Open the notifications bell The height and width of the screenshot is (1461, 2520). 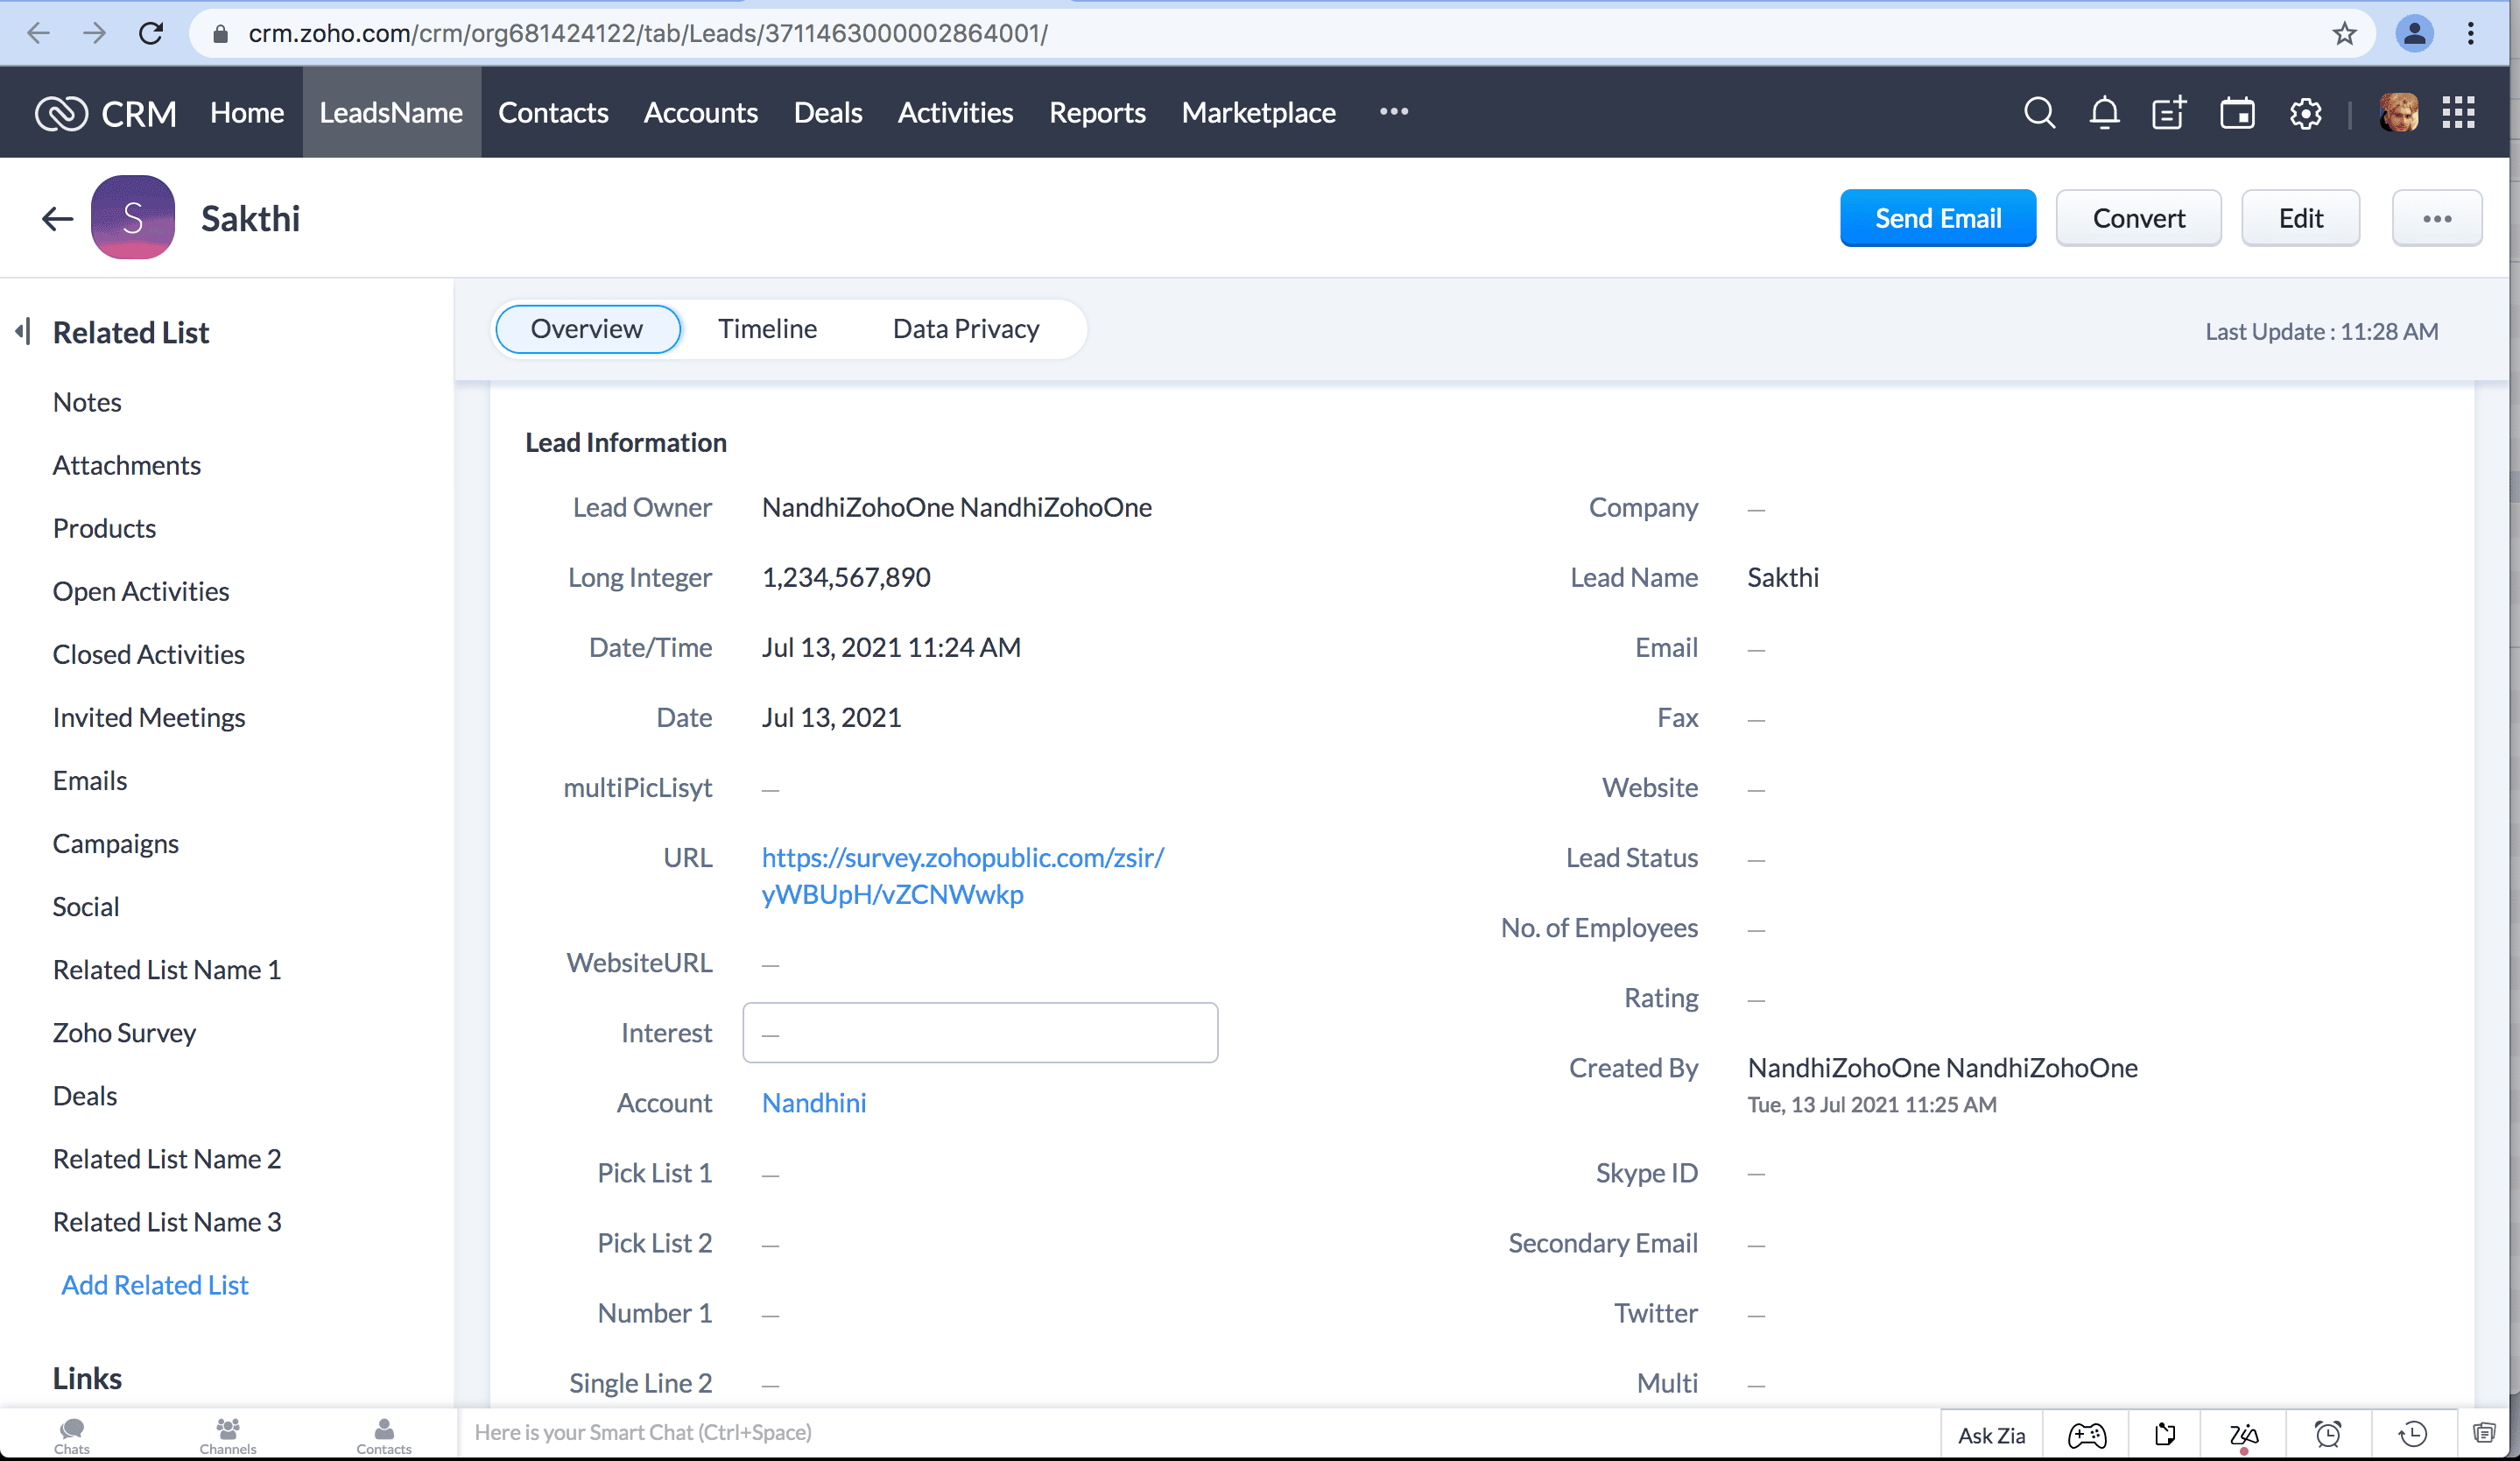coord(2104,113)
